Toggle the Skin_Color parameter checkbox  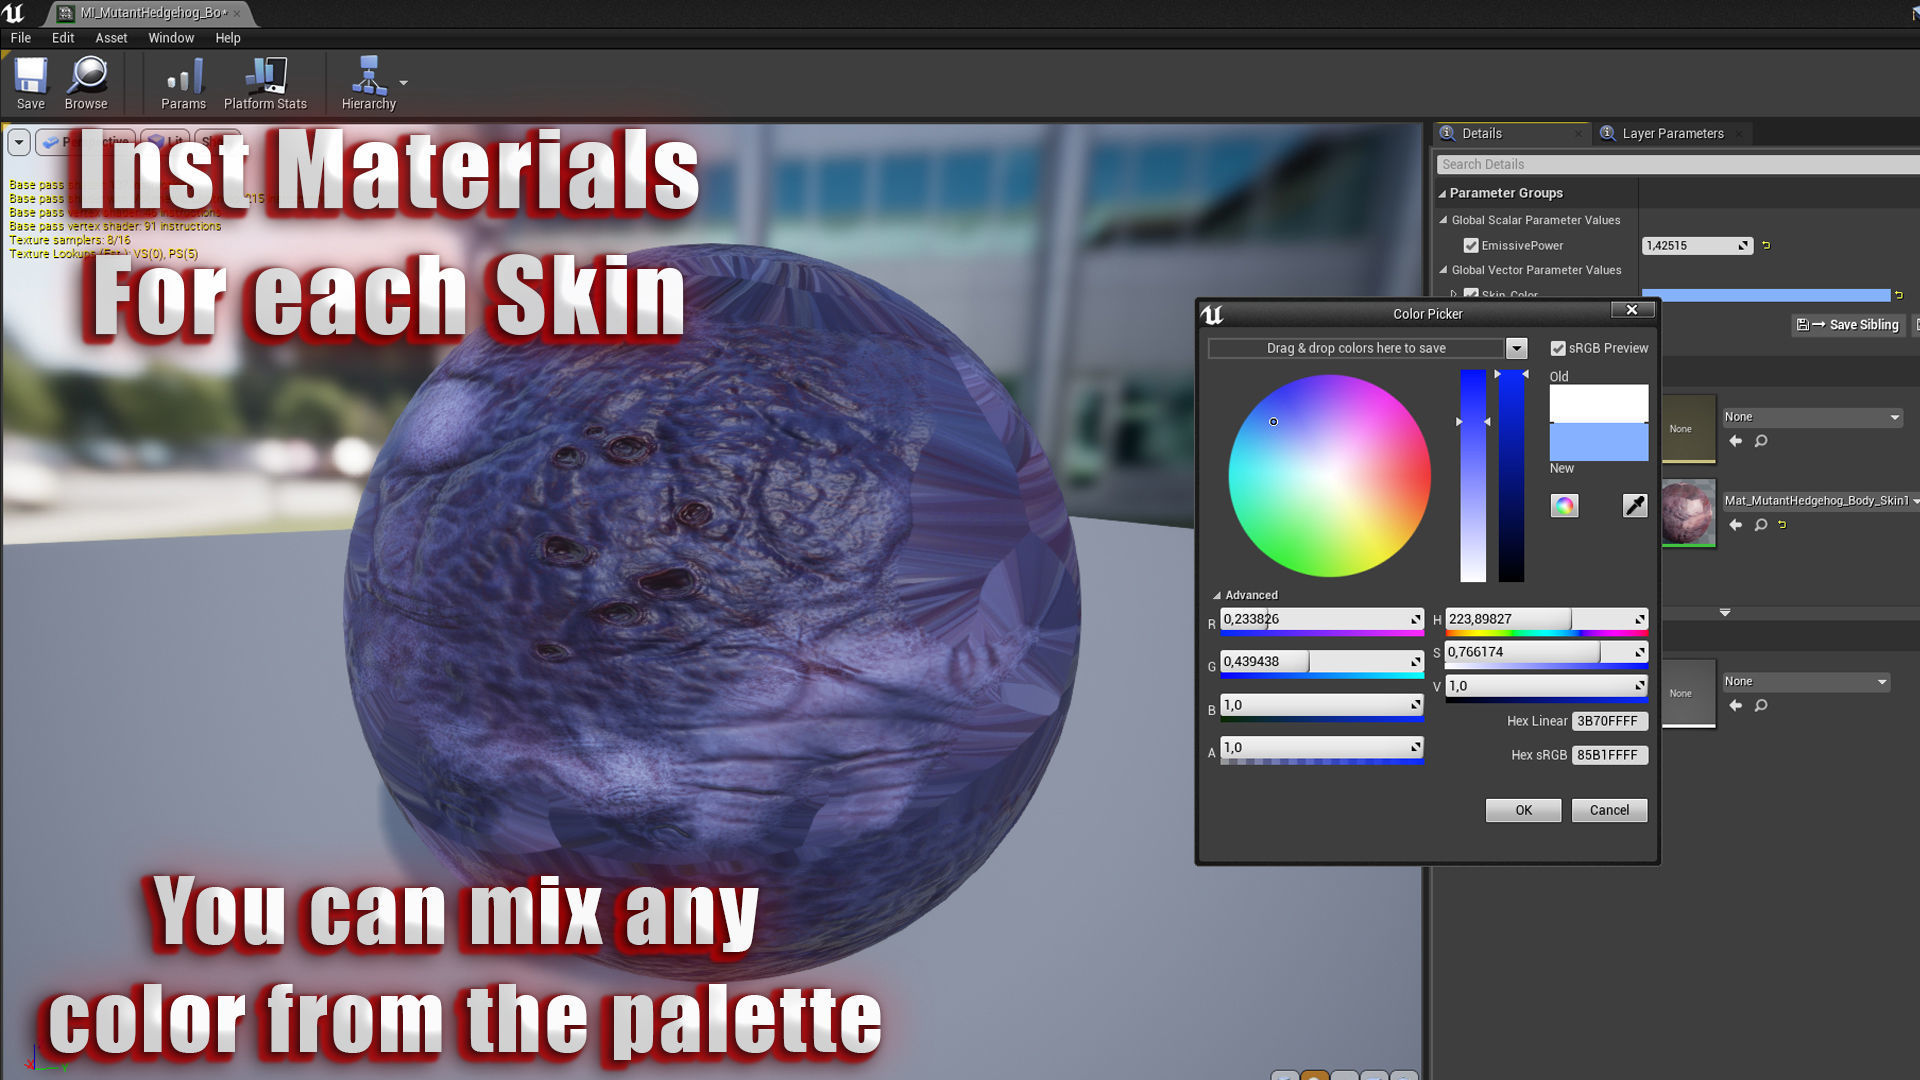click(1470, 294)
